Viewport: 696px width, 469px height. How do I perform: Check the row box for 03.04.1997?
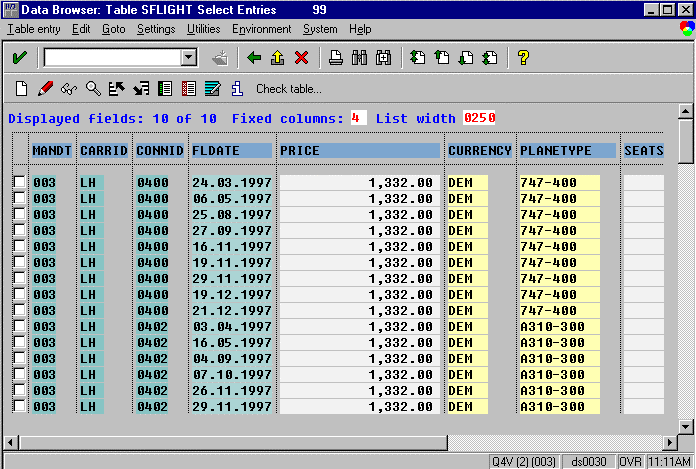(x=19, y=327)
